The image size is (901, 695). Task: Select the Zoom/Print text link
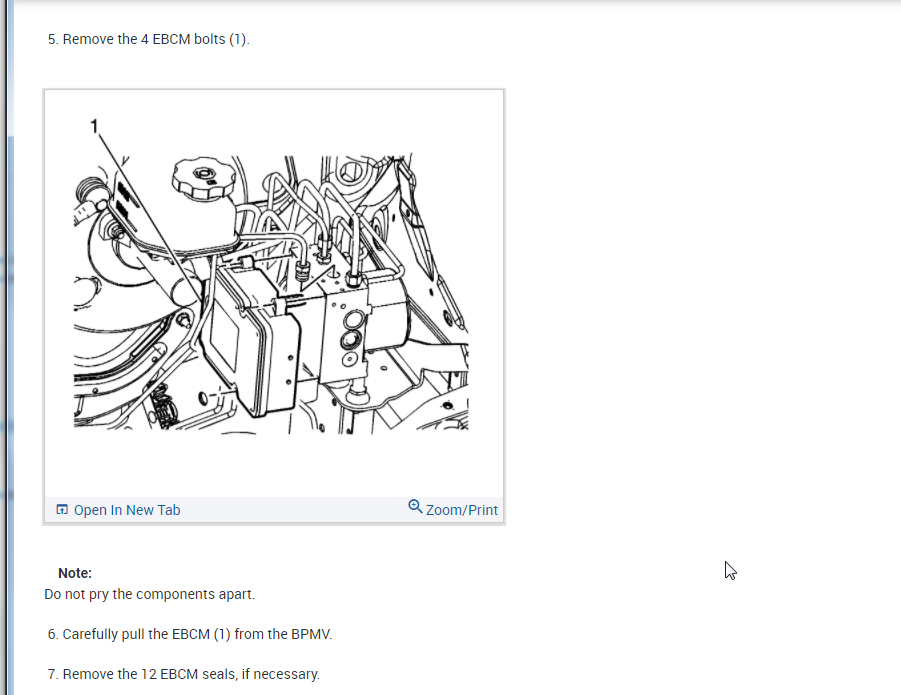(461, 510)
